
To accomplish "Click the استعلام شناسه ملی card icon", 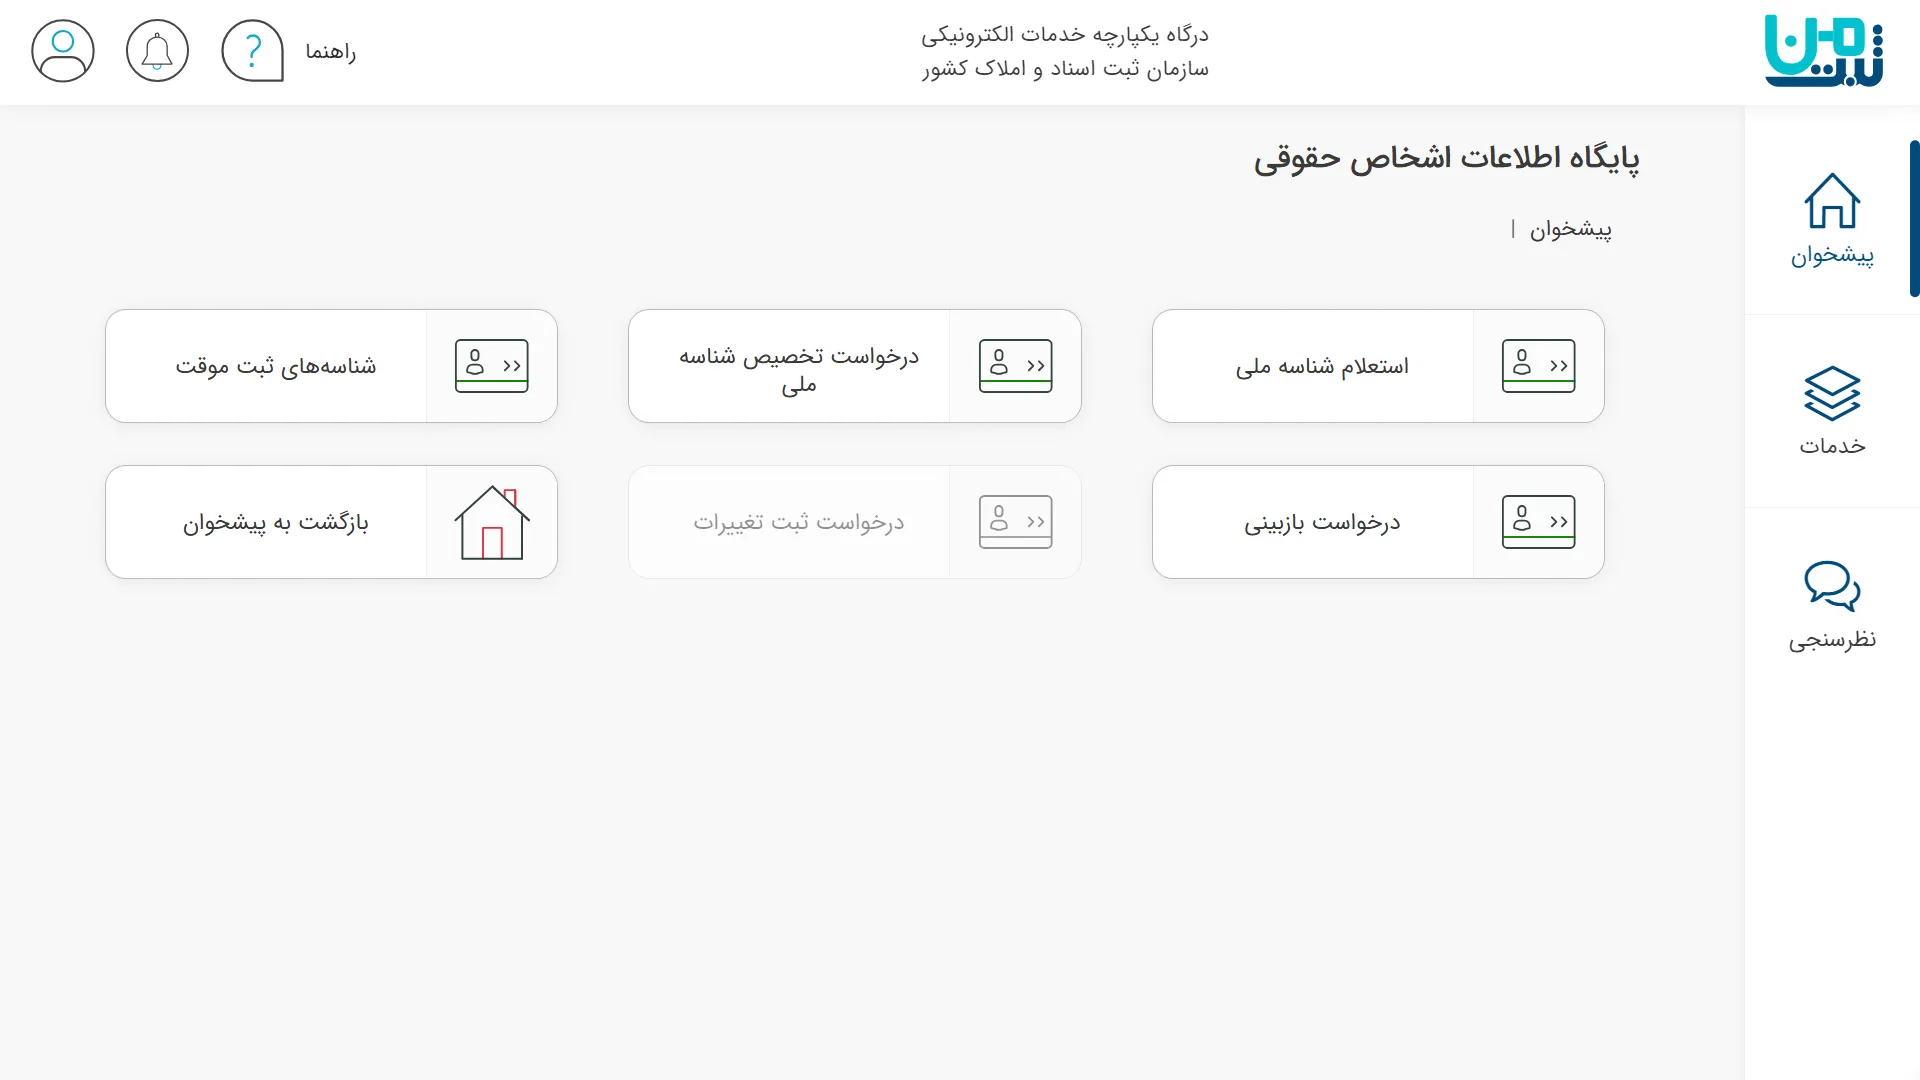I will (1538, 366).
